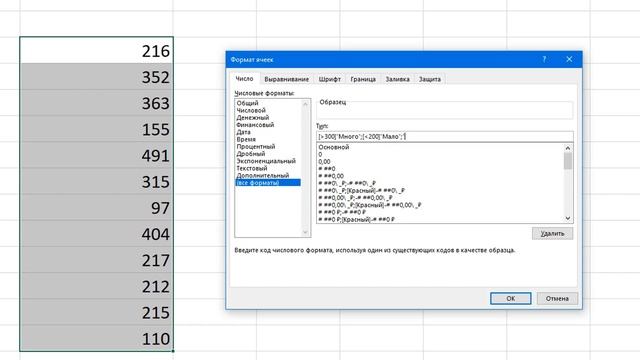Click the Тип format code field

coord(444,136)
